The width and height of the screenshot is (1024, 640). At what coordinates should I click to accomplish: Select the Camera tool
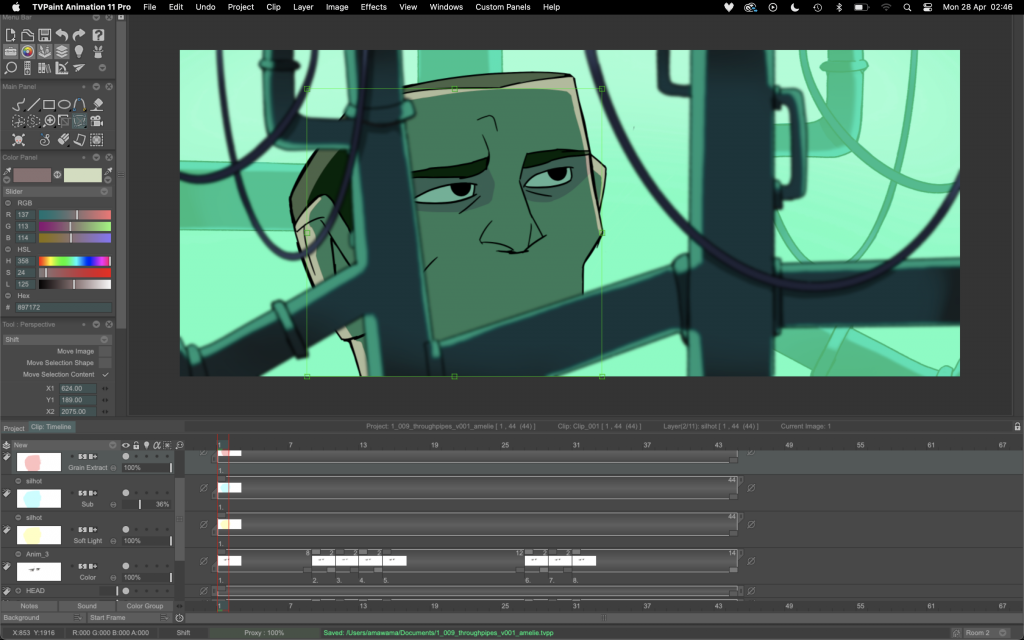pos(97,121)
